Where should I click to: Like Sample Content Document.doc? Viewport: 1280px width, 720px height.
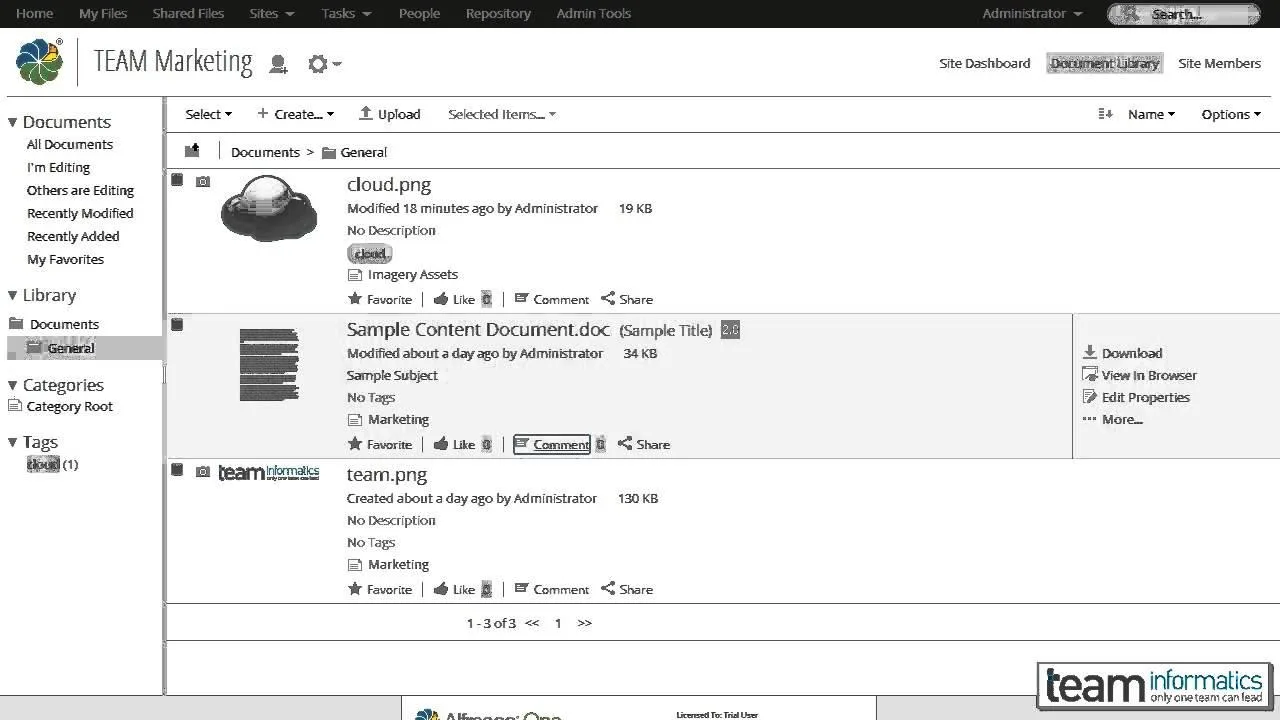[454, 444]
